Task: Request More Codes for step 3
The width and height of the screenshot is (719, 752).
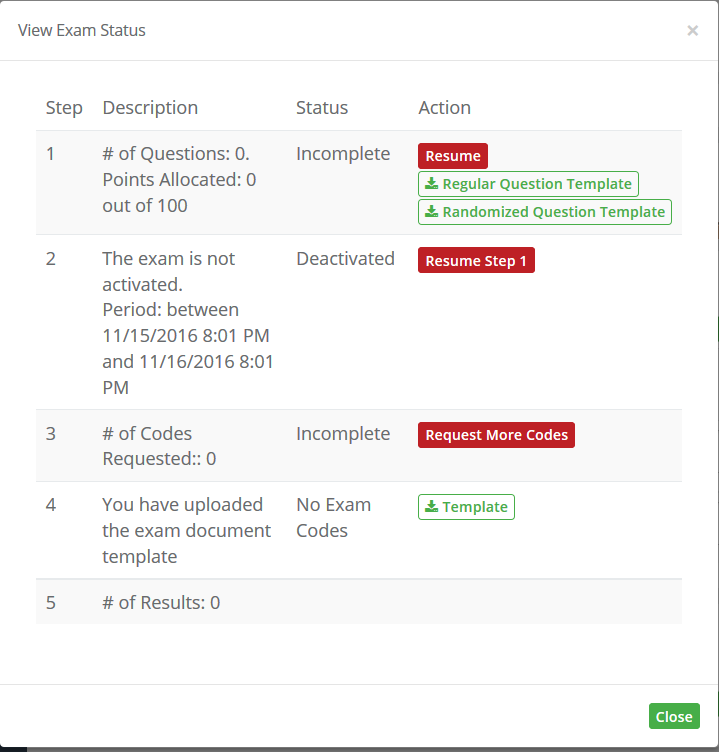Action: 496,435
